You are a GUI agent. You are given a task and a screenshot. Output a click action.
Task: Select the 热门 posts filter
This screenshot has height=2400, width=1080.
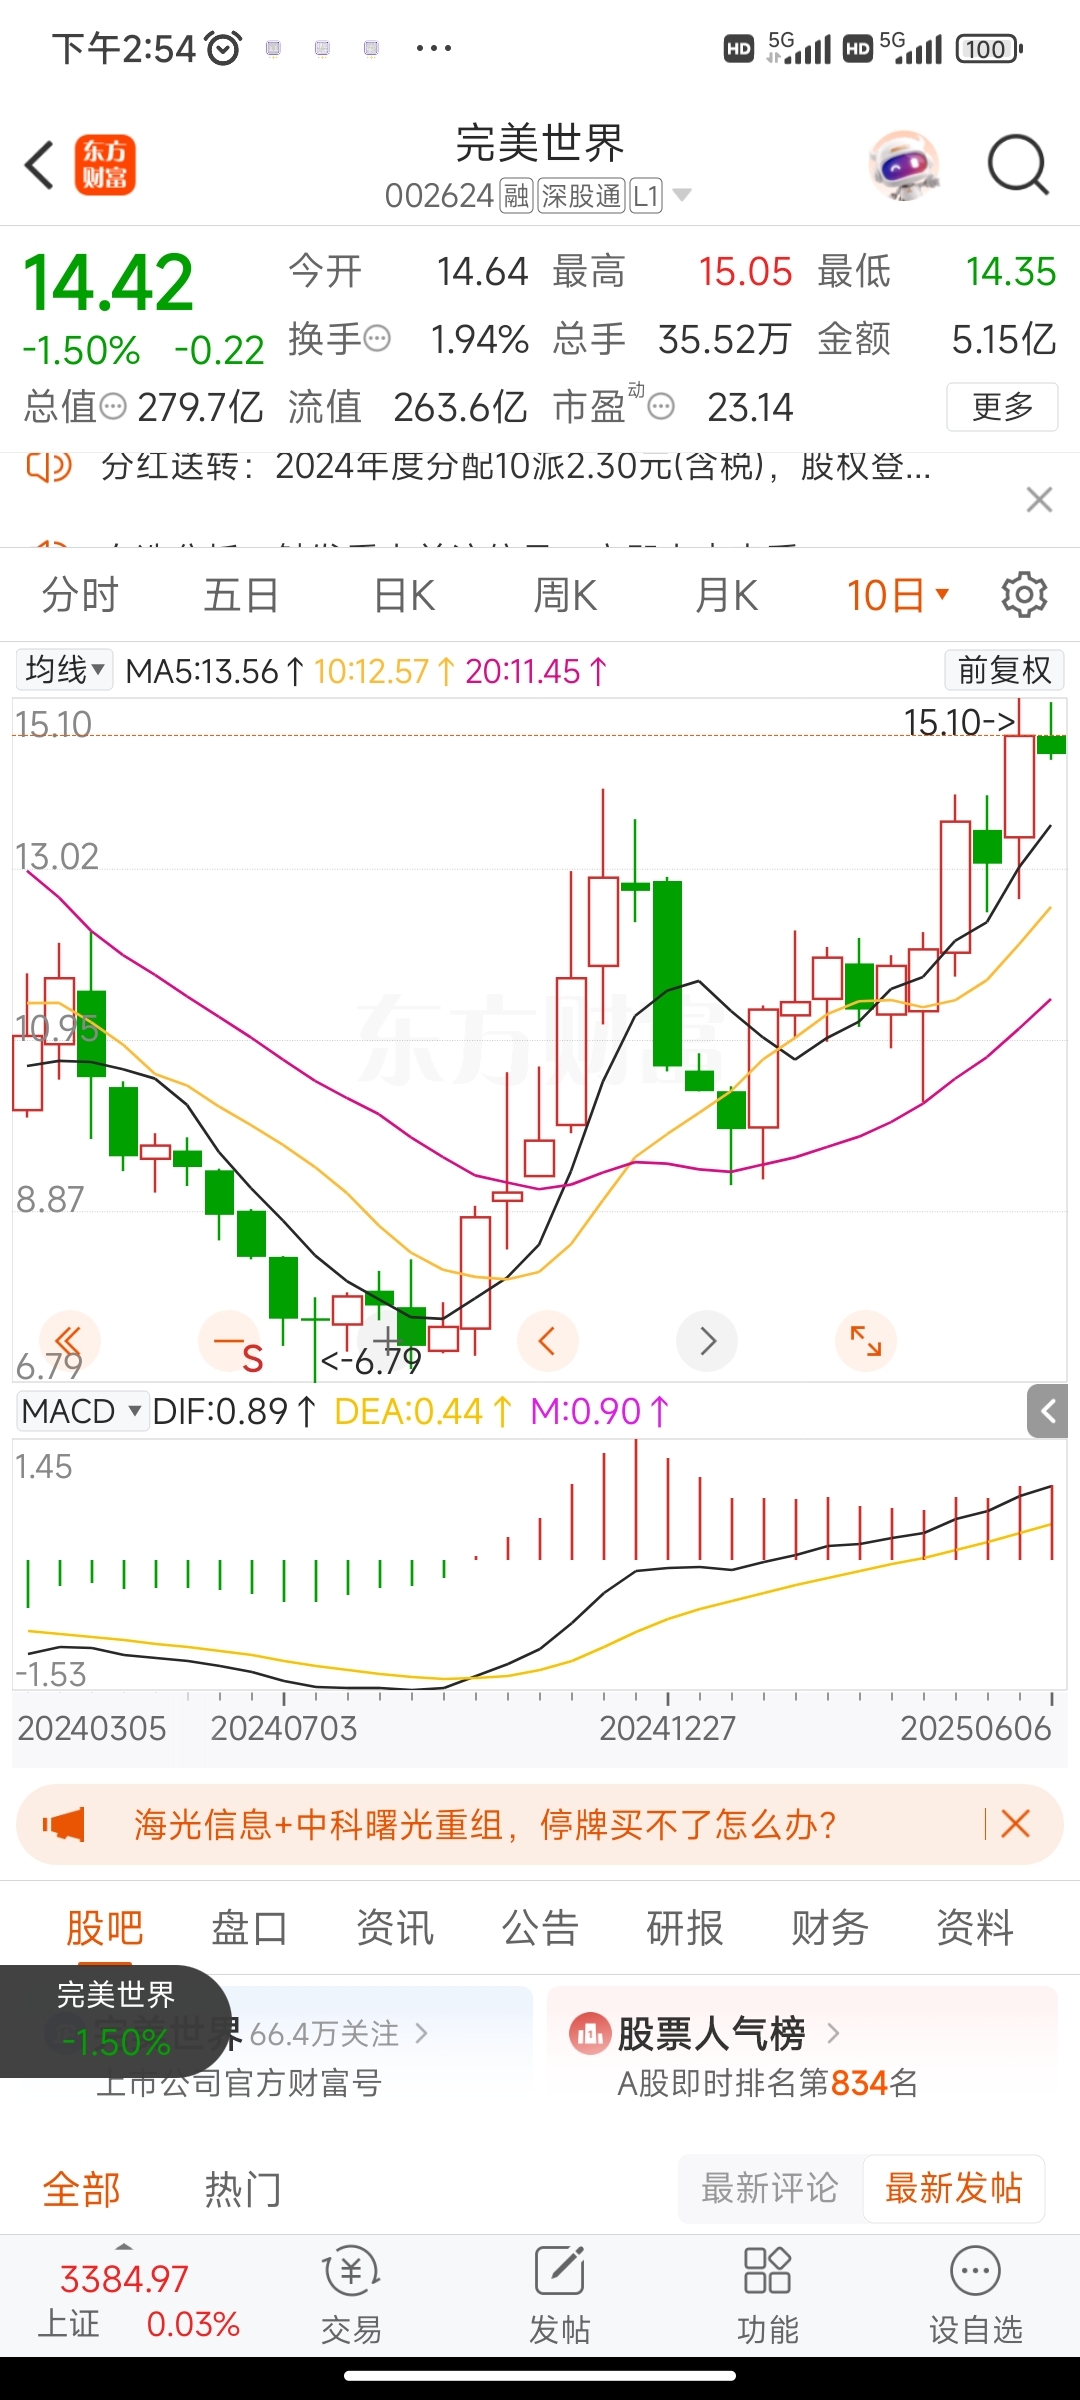point(243,2189)
